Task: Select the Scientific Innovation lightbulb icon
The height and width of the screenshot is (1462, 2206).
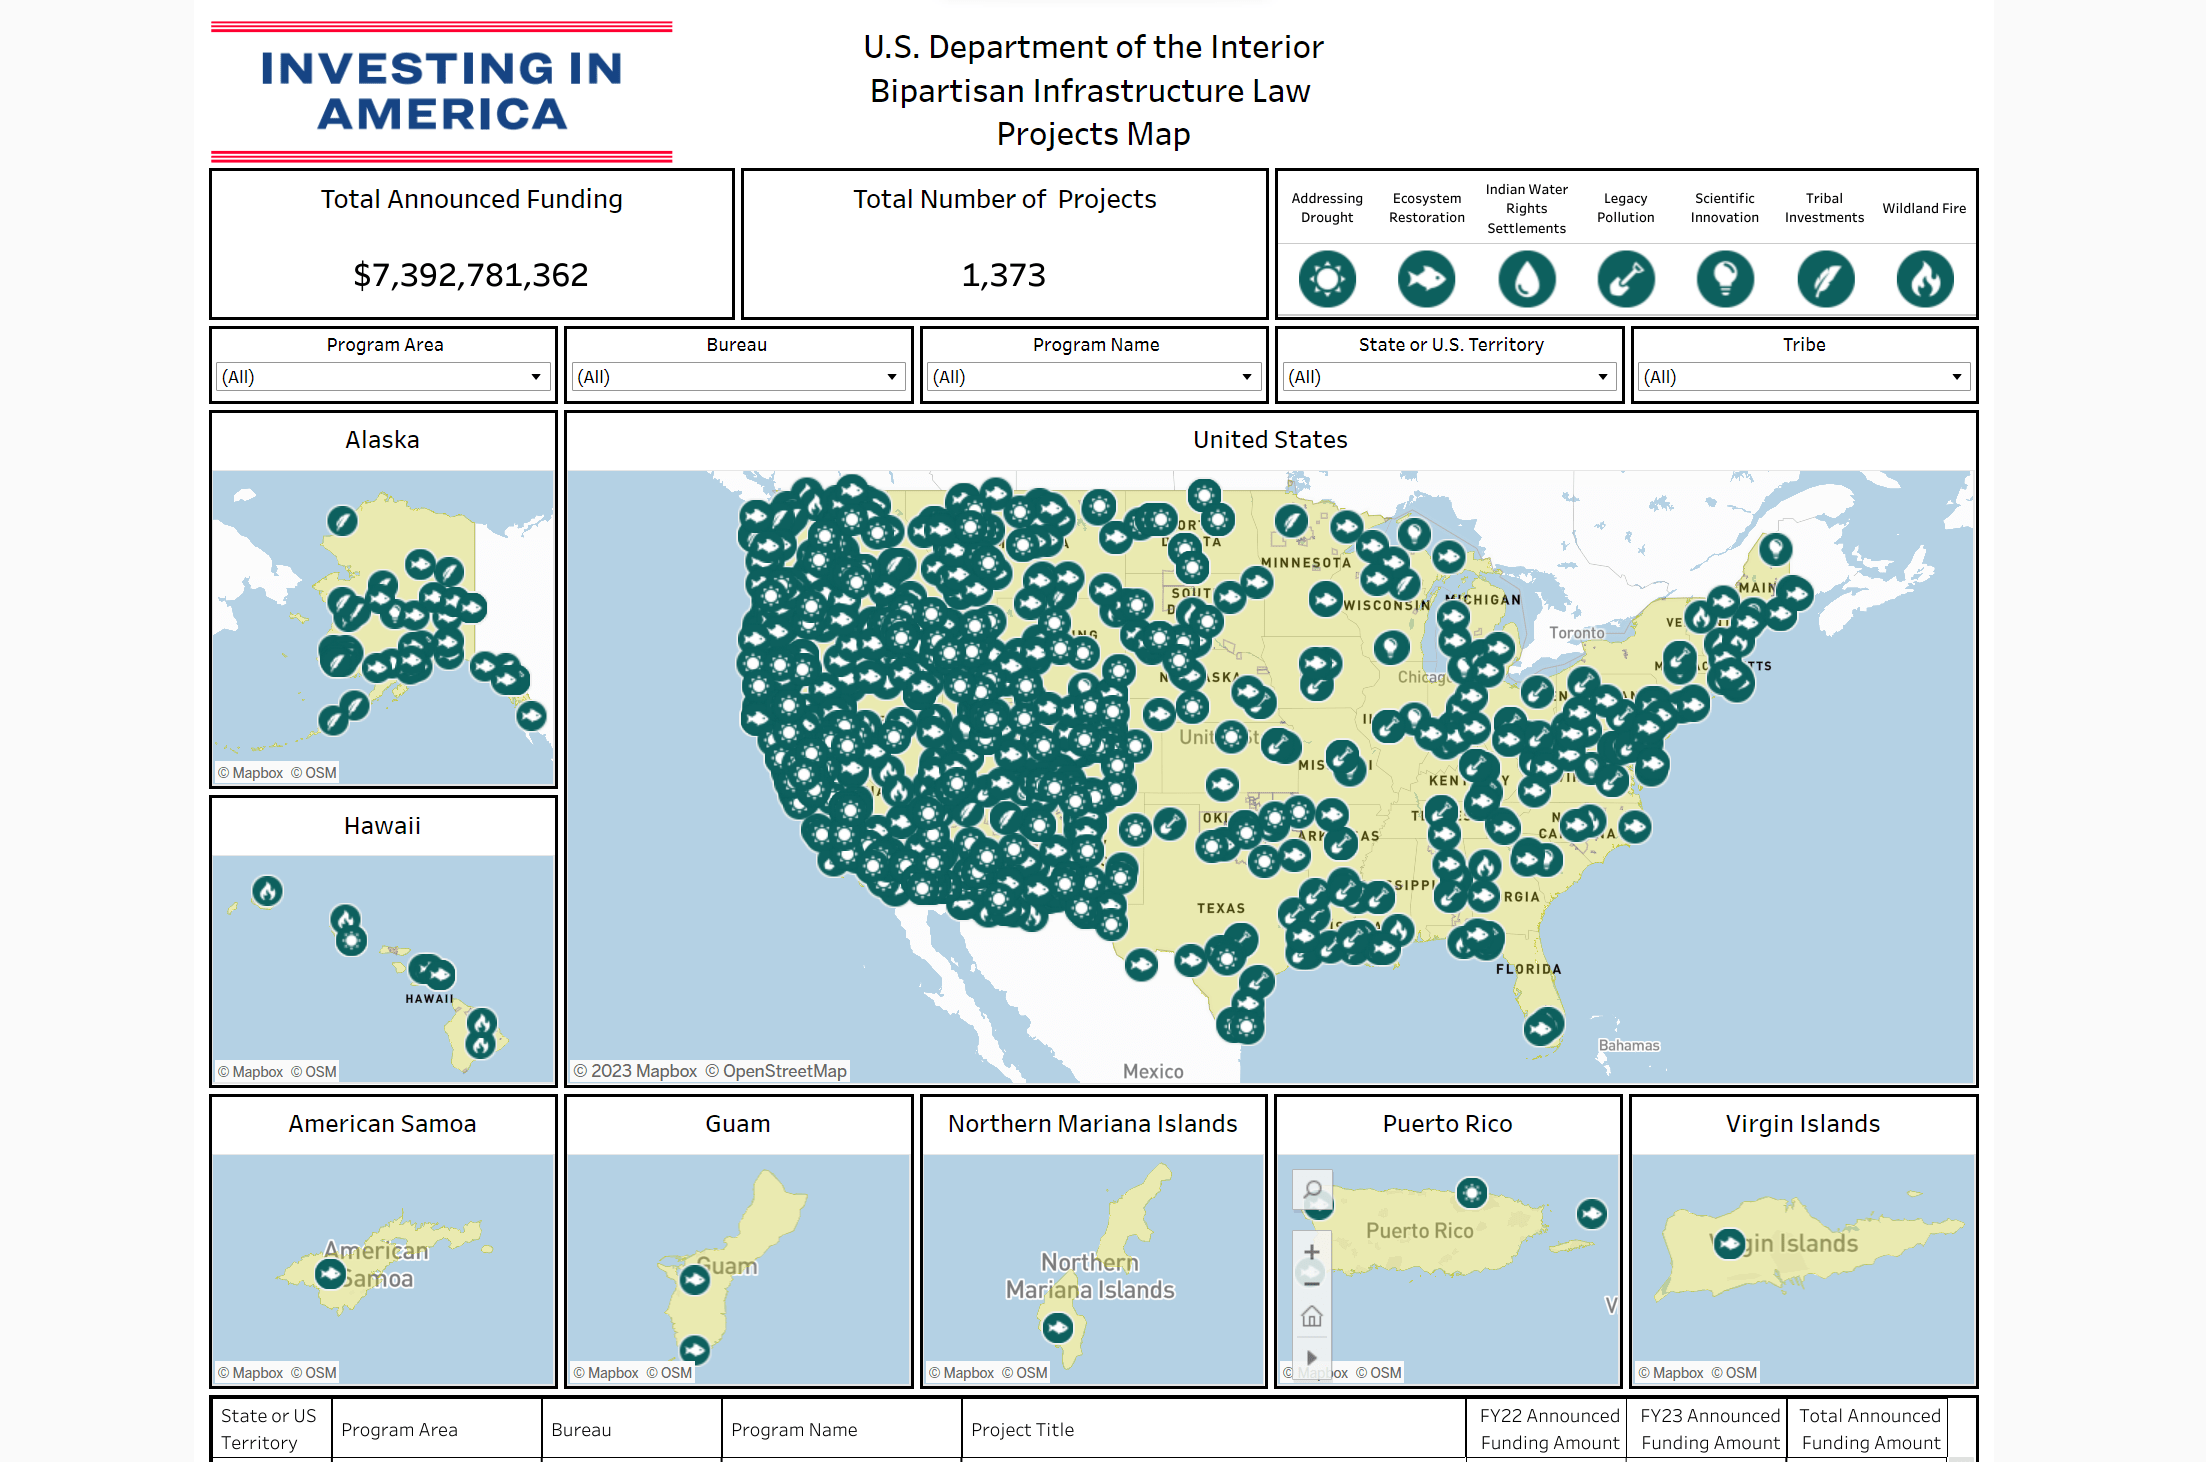Action: (1725, 279)
